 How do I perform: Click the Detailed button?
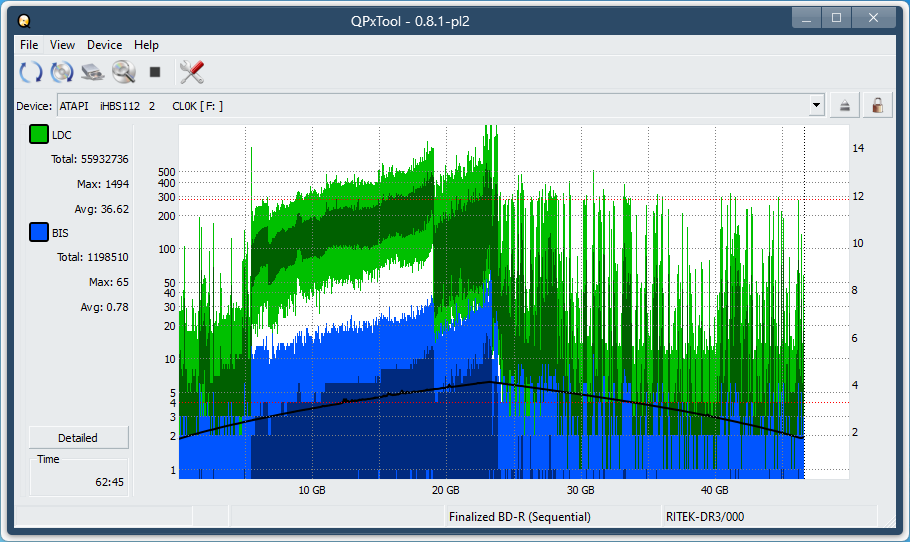(78, 438)
